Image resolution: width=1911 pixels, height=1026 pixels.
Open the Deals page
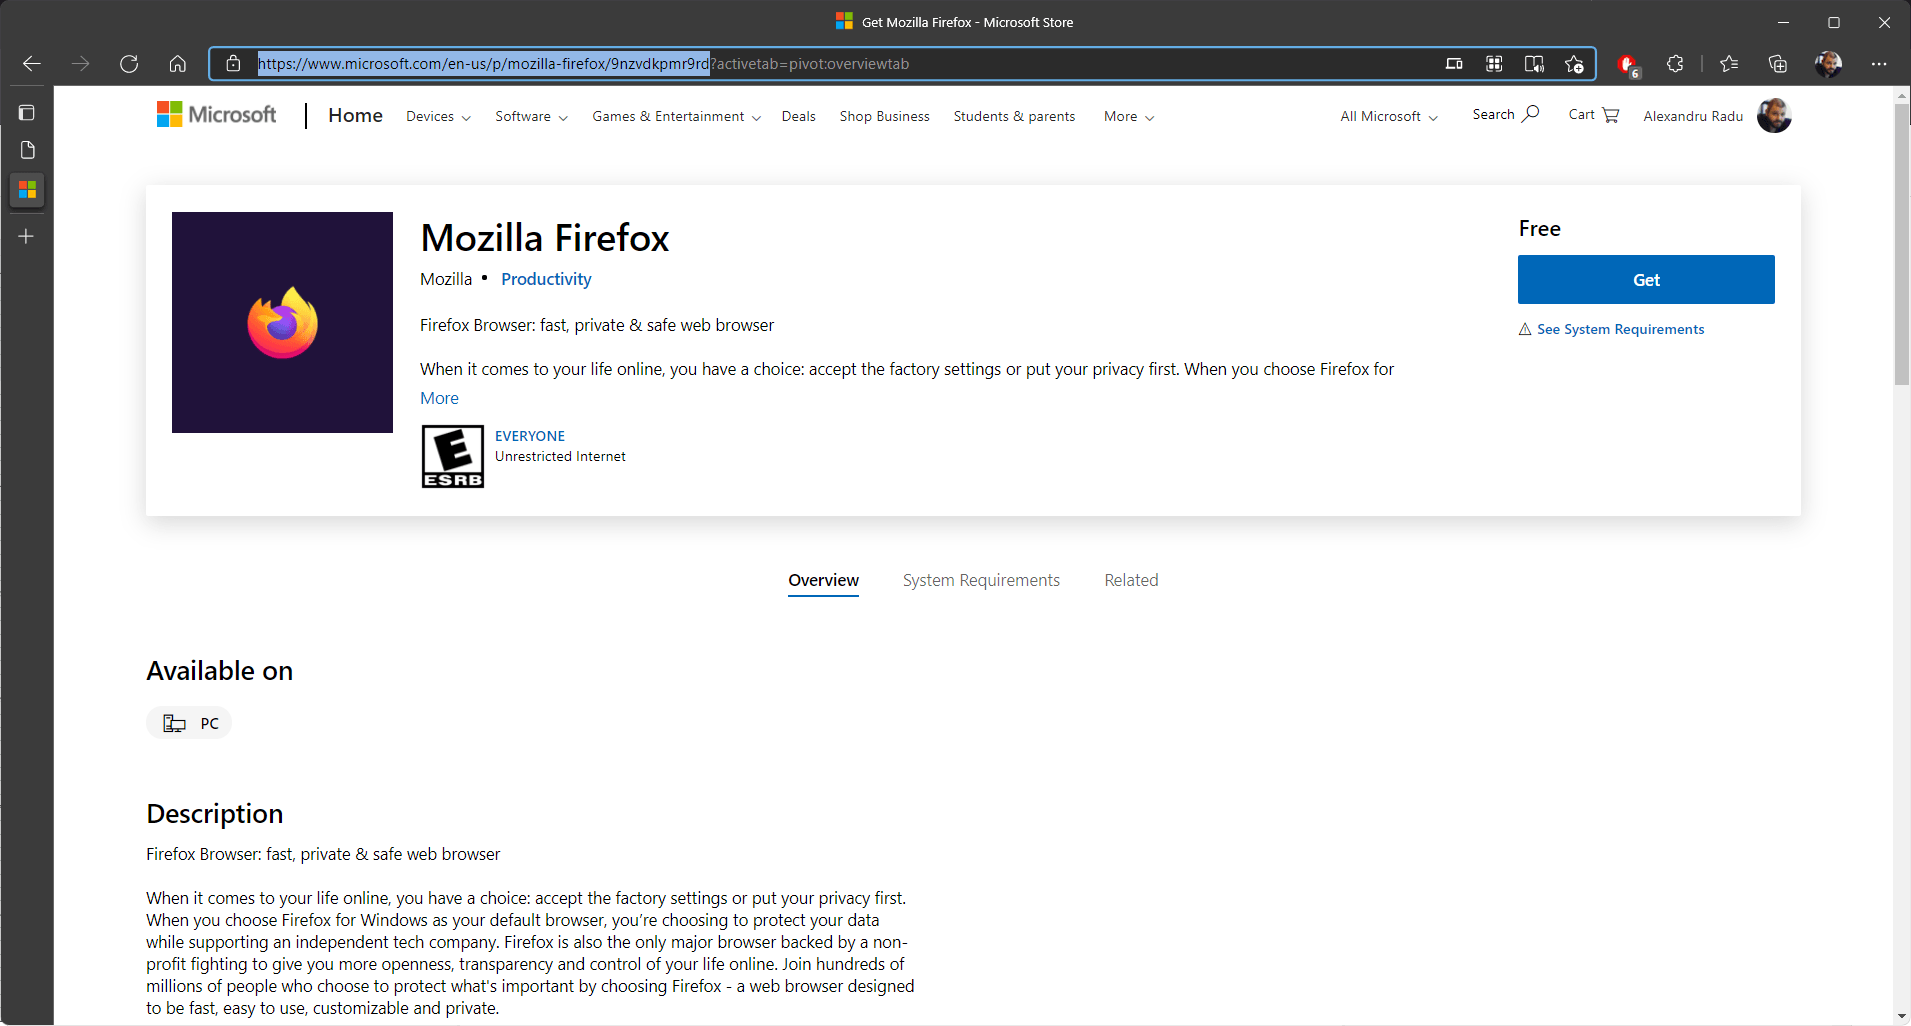coord(799,117)
